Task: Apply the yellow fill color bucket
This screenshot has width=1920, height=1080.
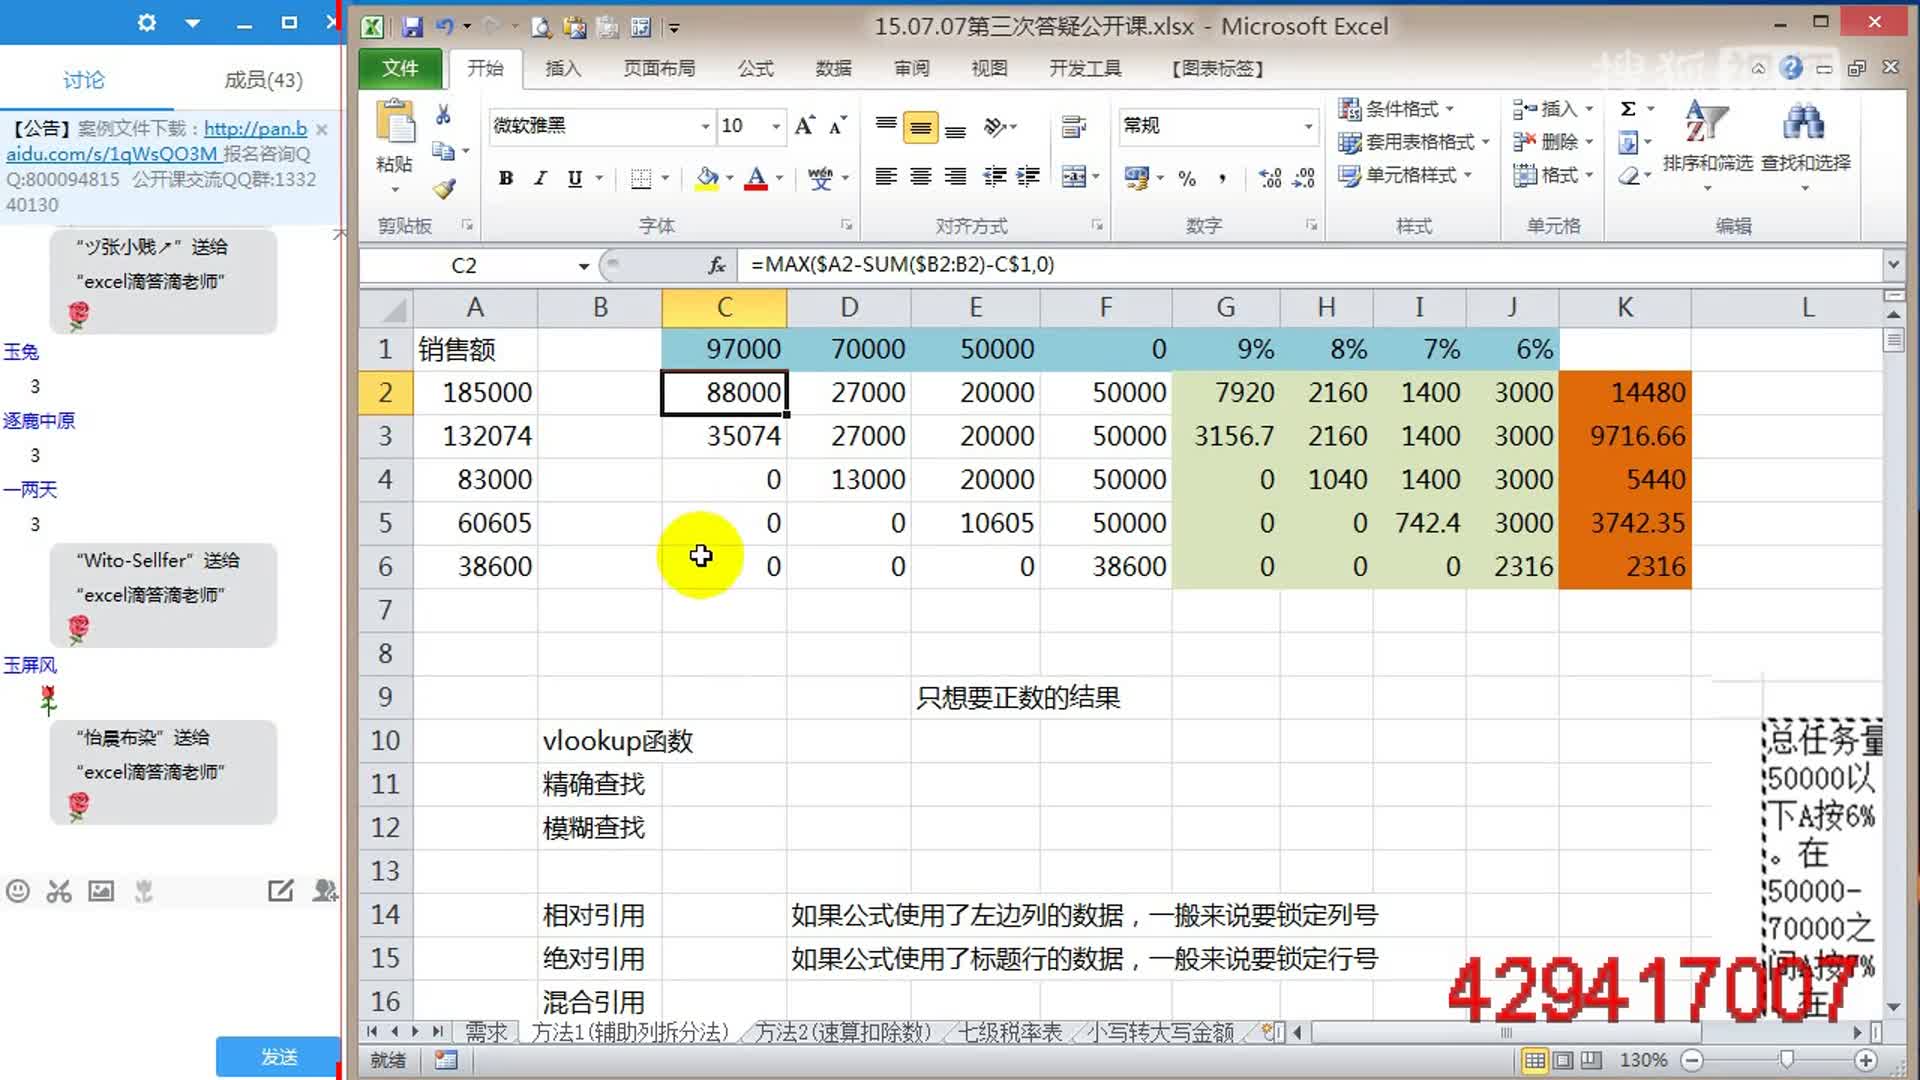Action: [x=707, y=178]
